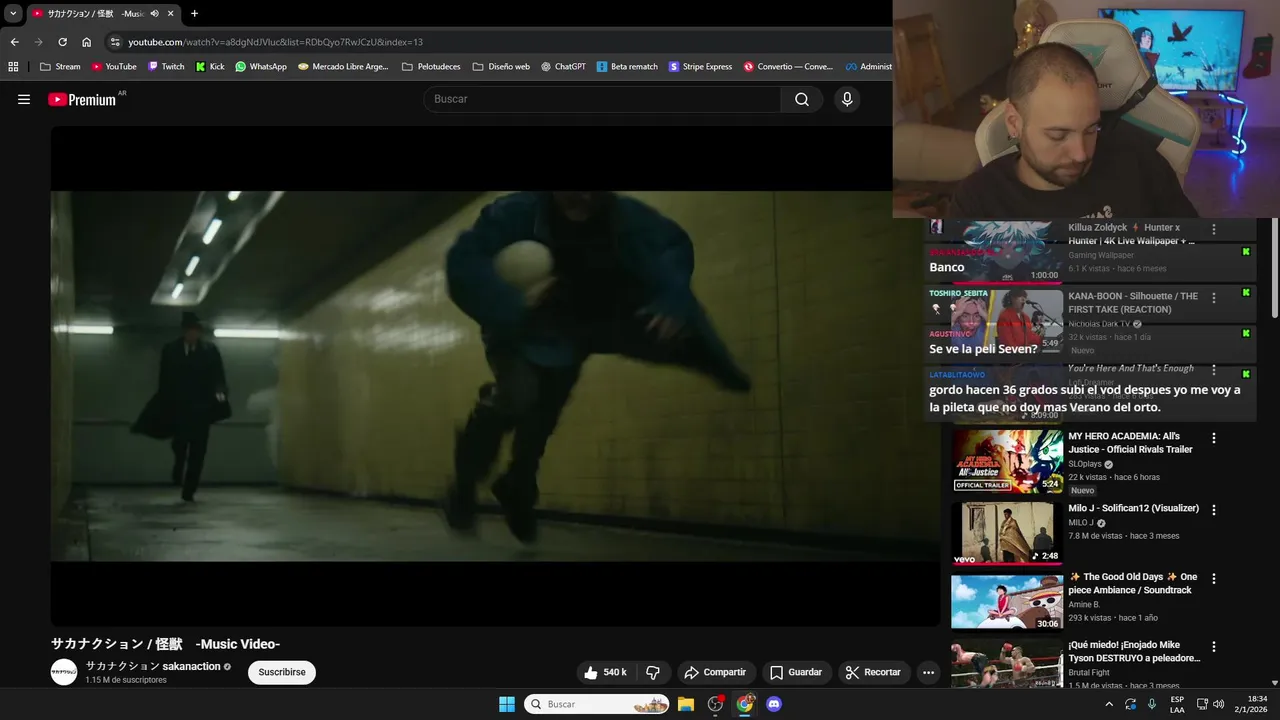The image size is (1280, 720).
Task: Open options menu for MY HERO ACADEMIA video
Action: [1214, 438]
